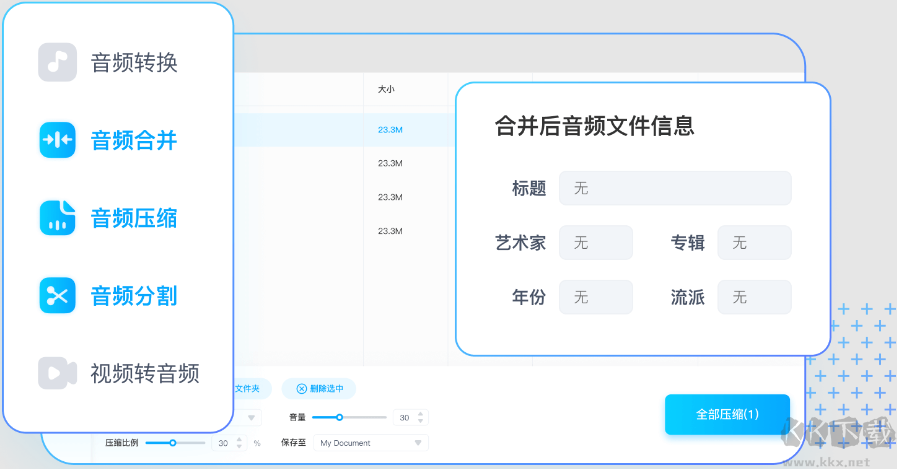
Task: Click the second 23.3M size cell
Action: point(390,163)
